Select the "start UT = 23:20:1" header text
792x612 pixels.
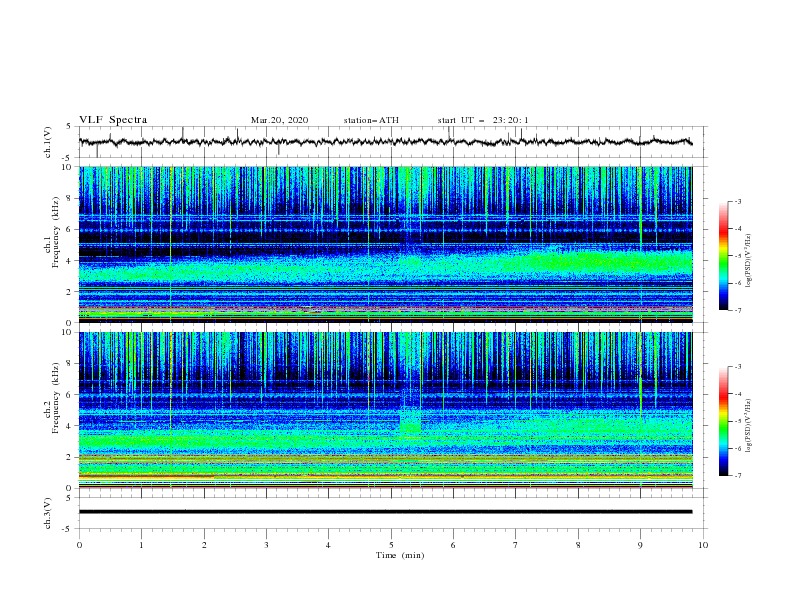[483, 120]
